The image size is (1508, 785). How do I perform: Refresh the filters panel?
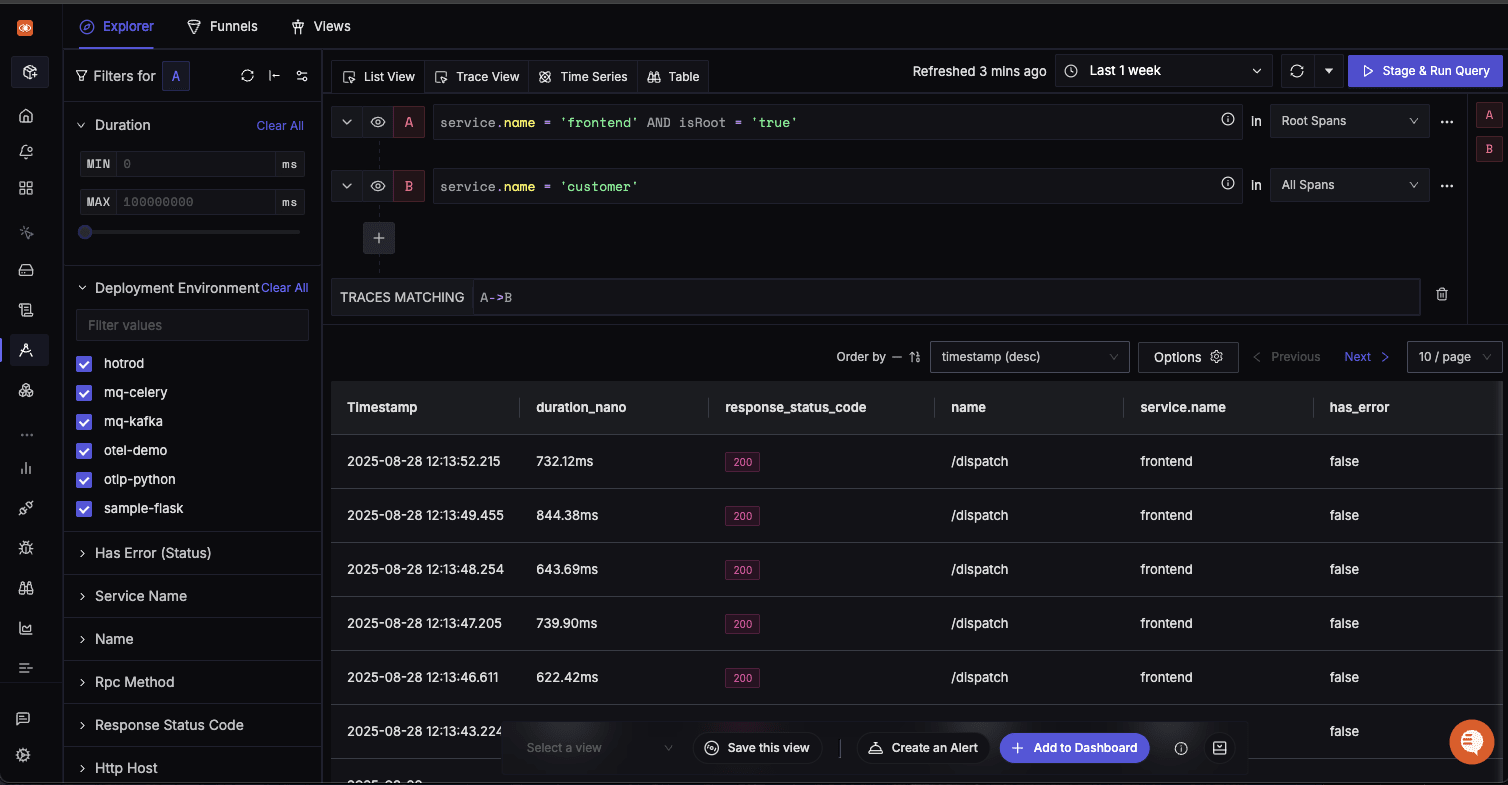point(247,76)
